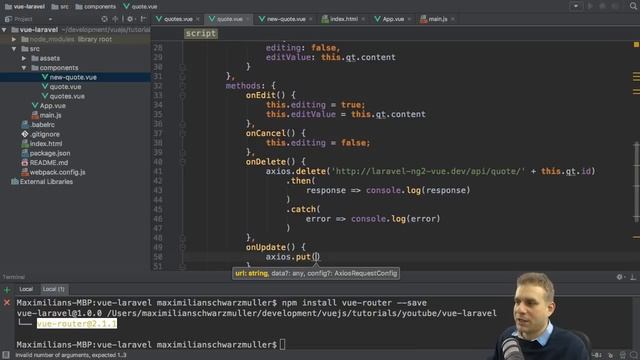Screen dimensions: 640x360
Task: Open the run configuration dropdown
Action: pos(576,6)
